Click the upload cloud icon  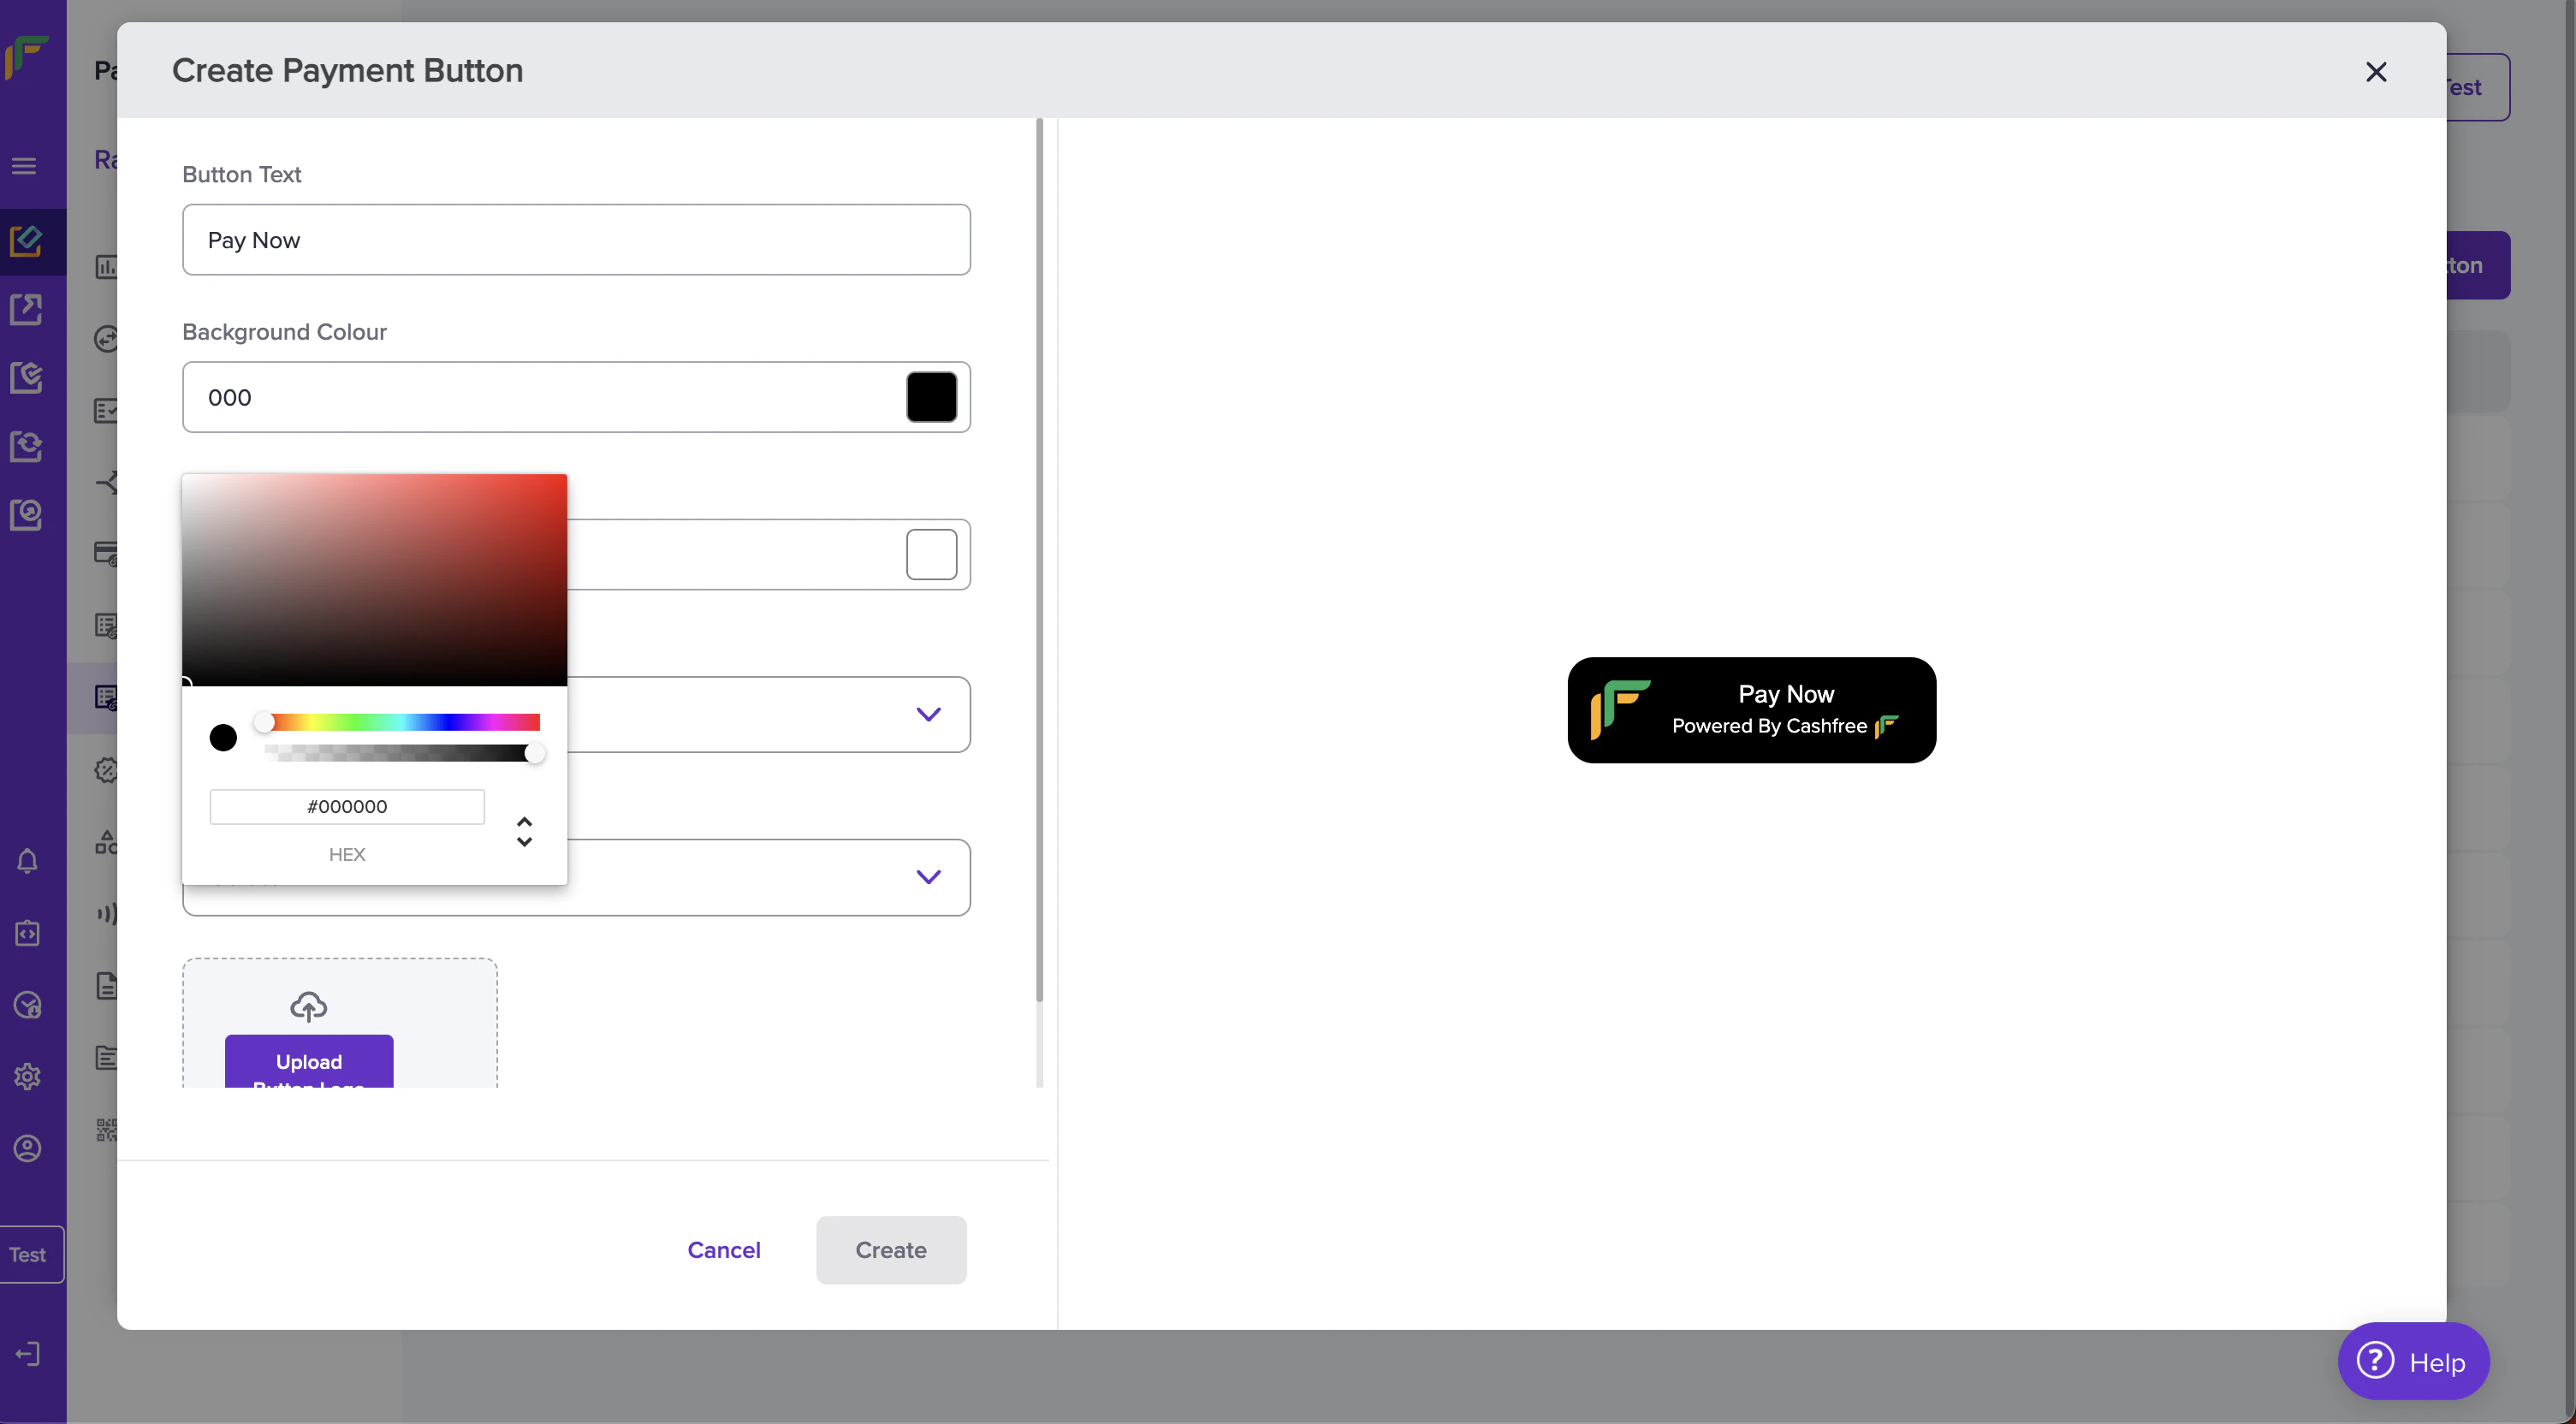(x=308, y=1006)
